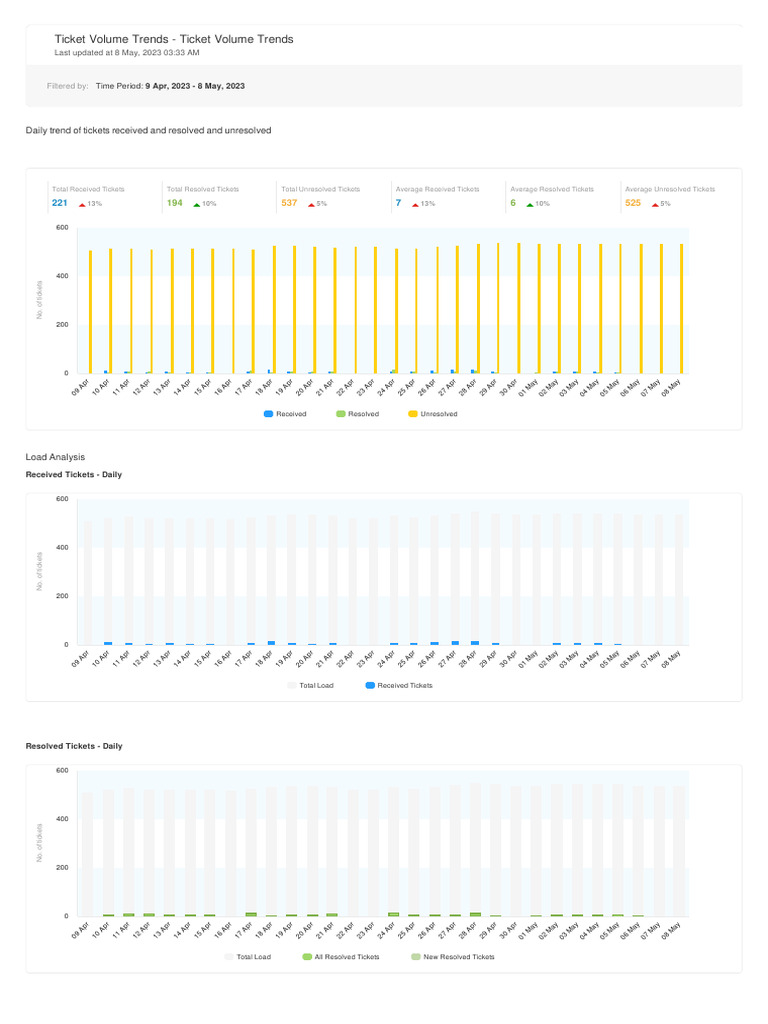
Task: Click the red trend arrow under Total Unresolved Tickets
Action: click(x=312, y=205)
